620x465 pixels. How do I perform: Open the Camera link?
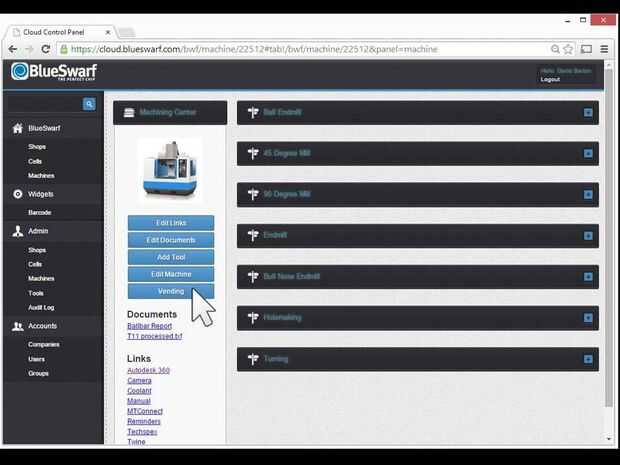(139, 381)
